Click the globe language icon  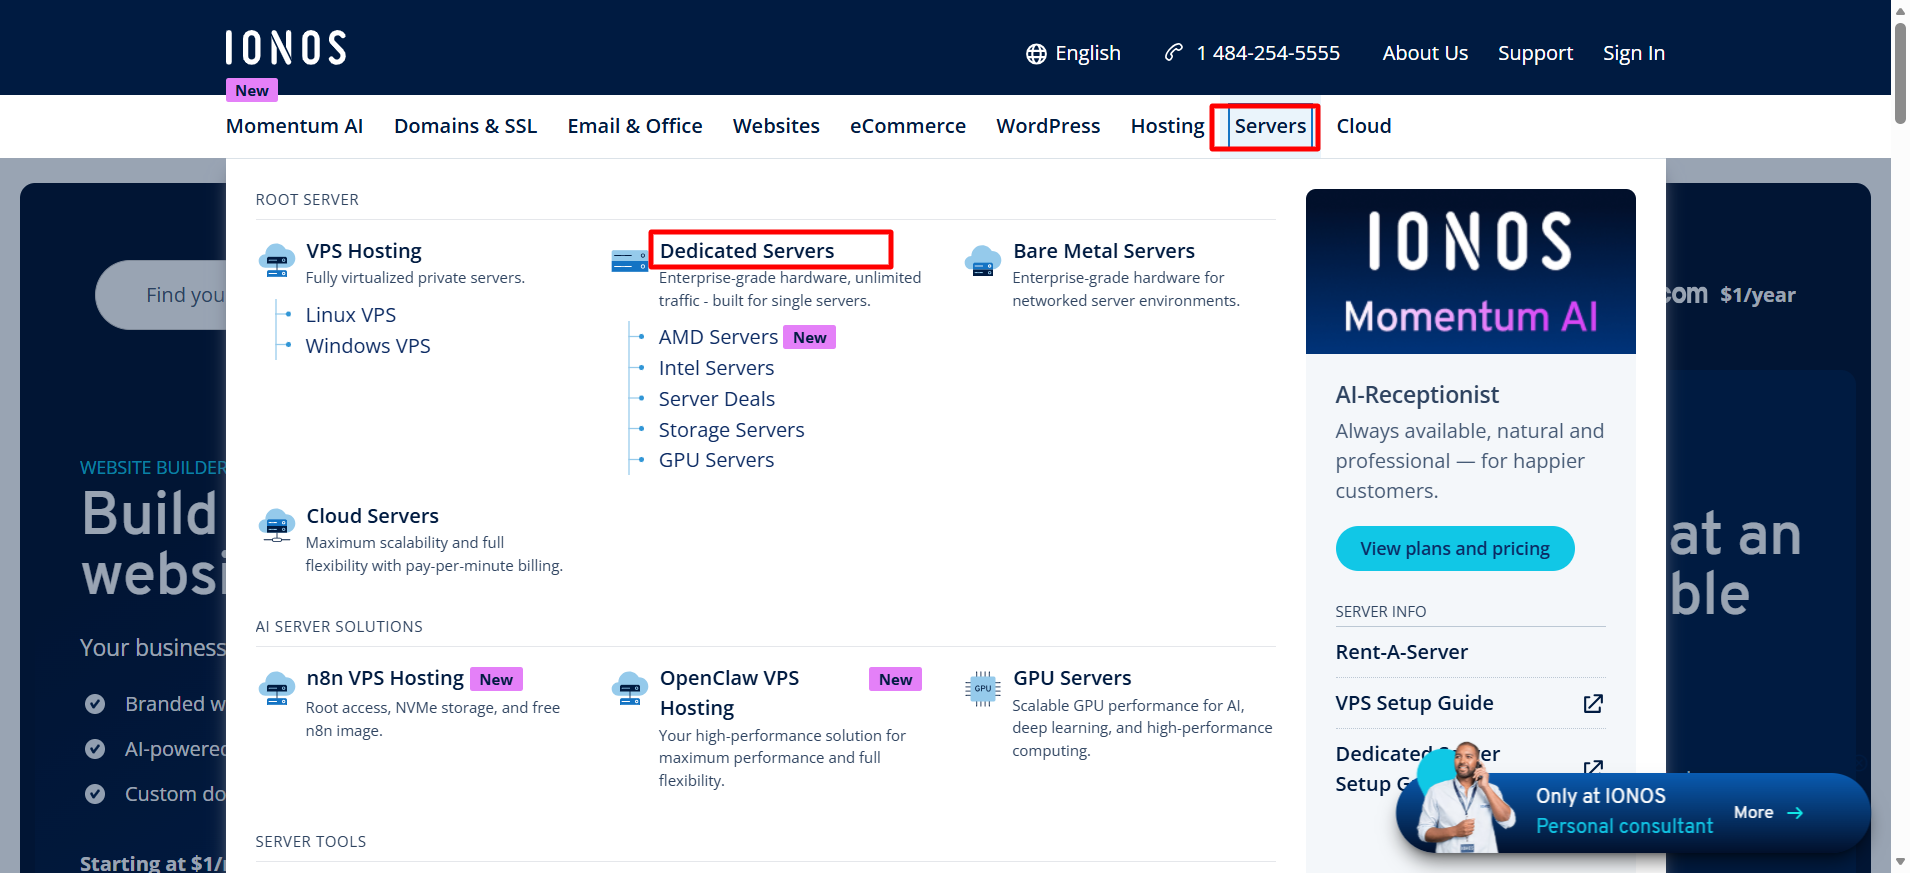[1036, 54]
